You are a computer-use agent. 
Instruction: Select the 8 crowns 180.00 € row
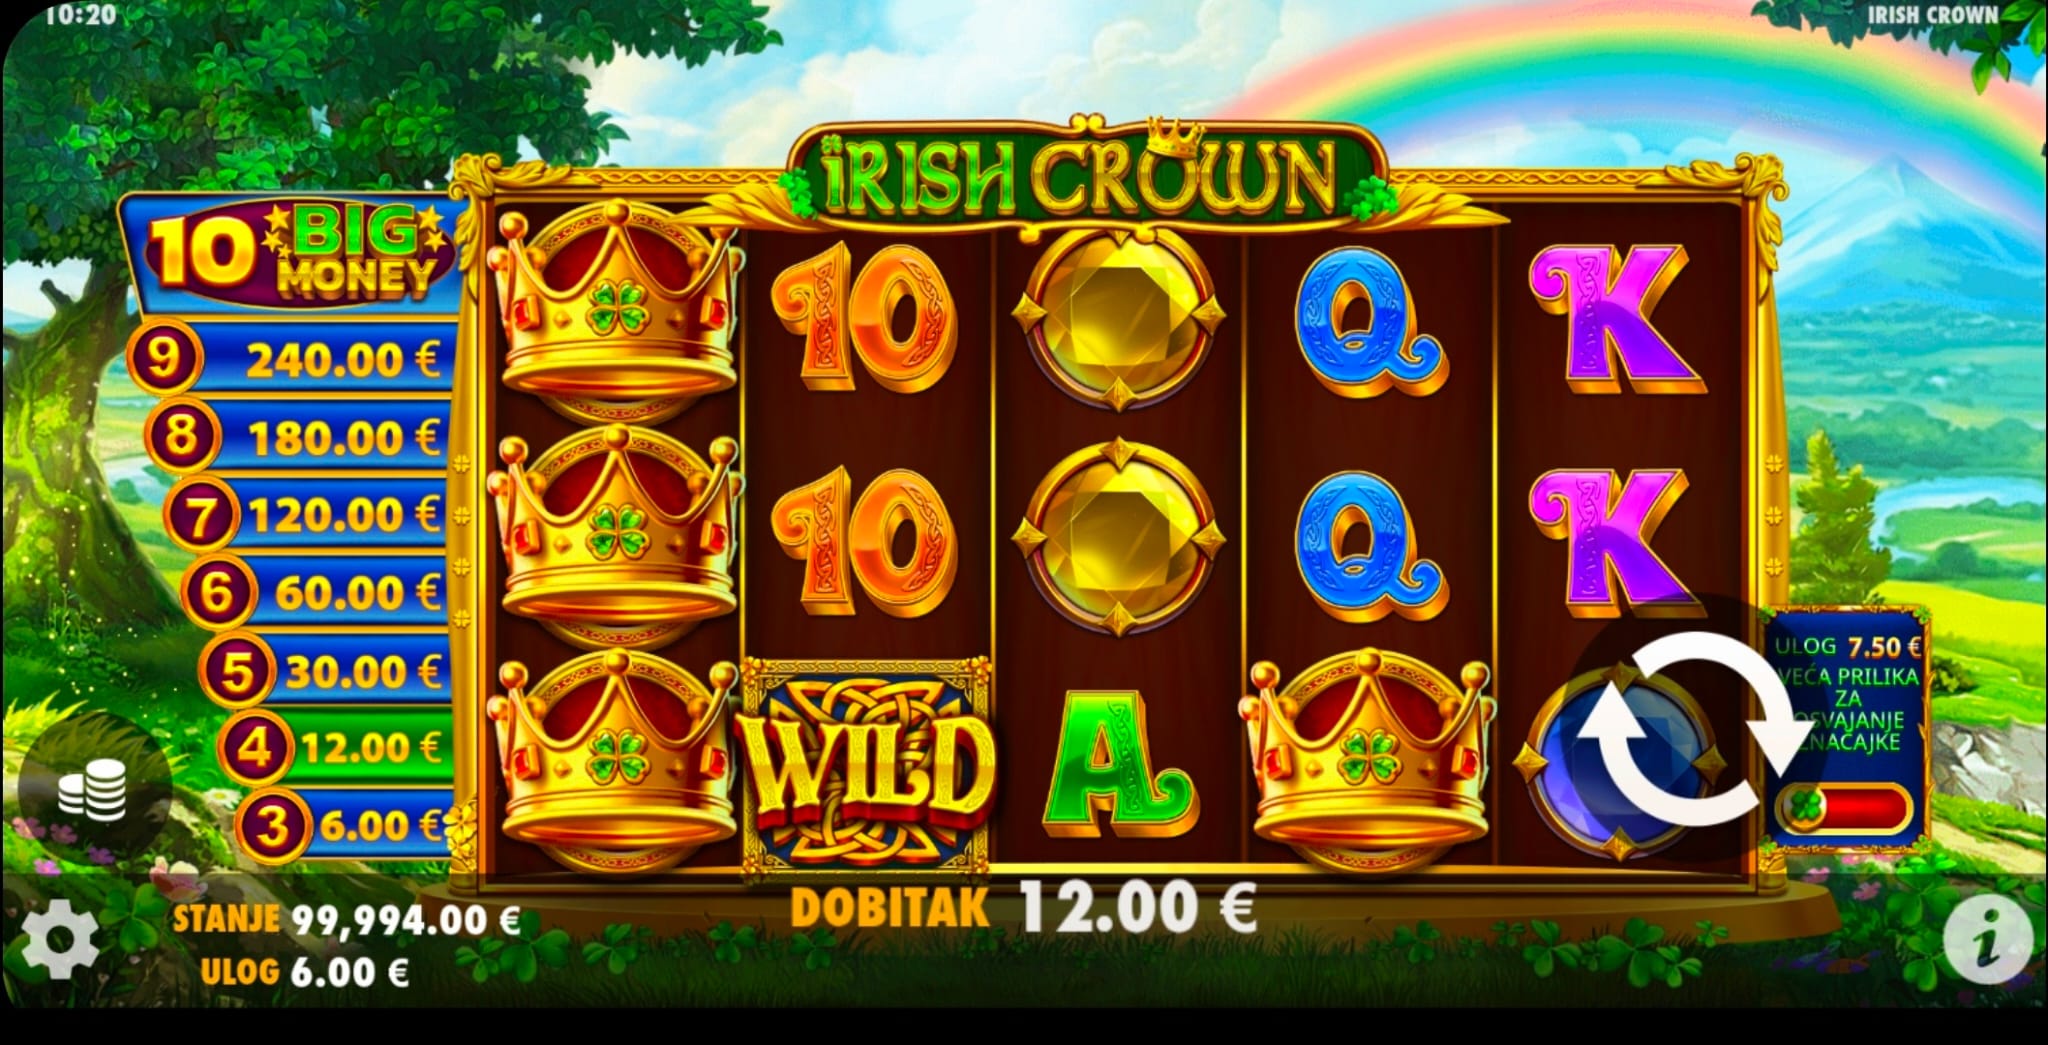[297, 438]
